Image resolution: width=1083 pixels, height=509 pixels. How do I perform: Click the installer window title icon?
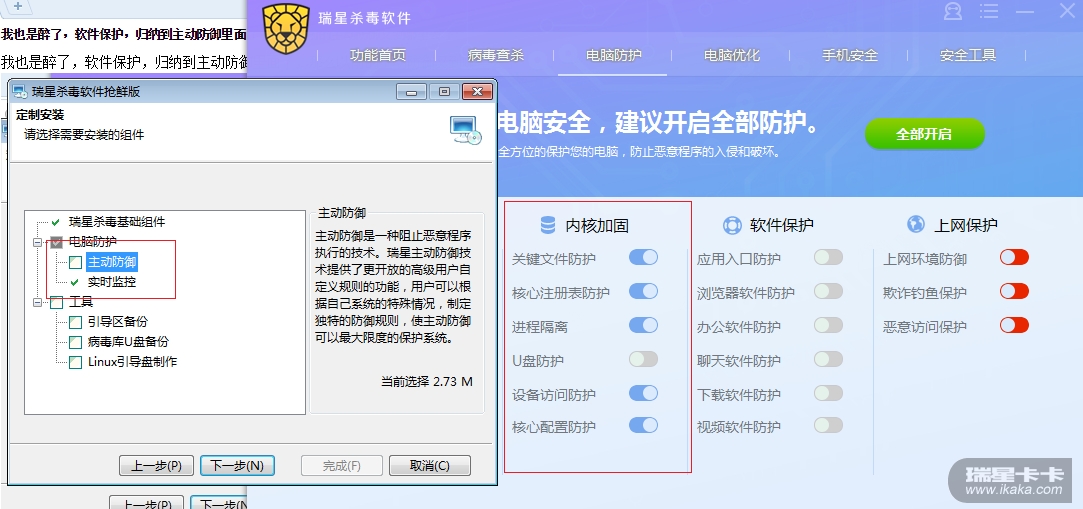coord(20,91)
